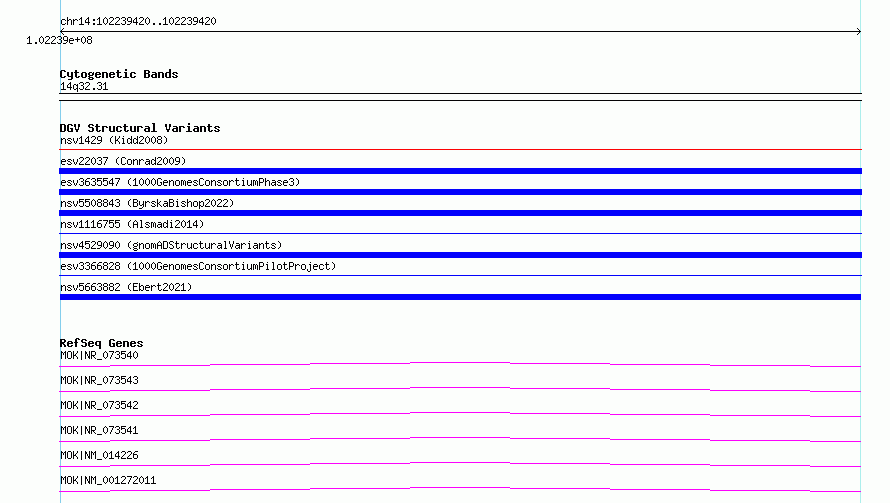Open nsv5663882 (Ebert2021) label
The height and width of the screenshot is (503, 890).
point(126,287)
